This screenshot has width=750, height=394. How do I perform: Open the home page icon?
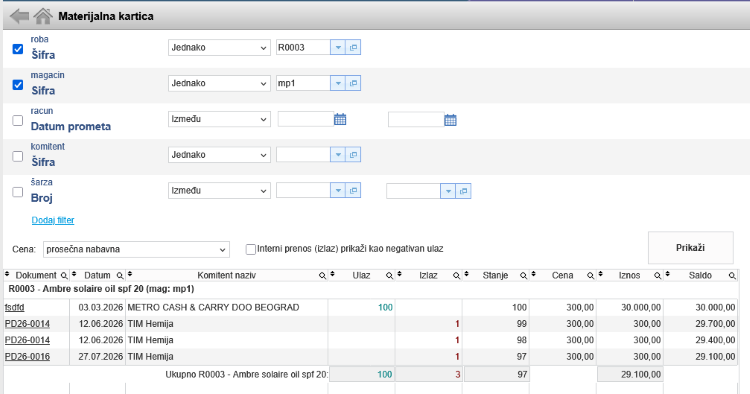coord(43,16)
